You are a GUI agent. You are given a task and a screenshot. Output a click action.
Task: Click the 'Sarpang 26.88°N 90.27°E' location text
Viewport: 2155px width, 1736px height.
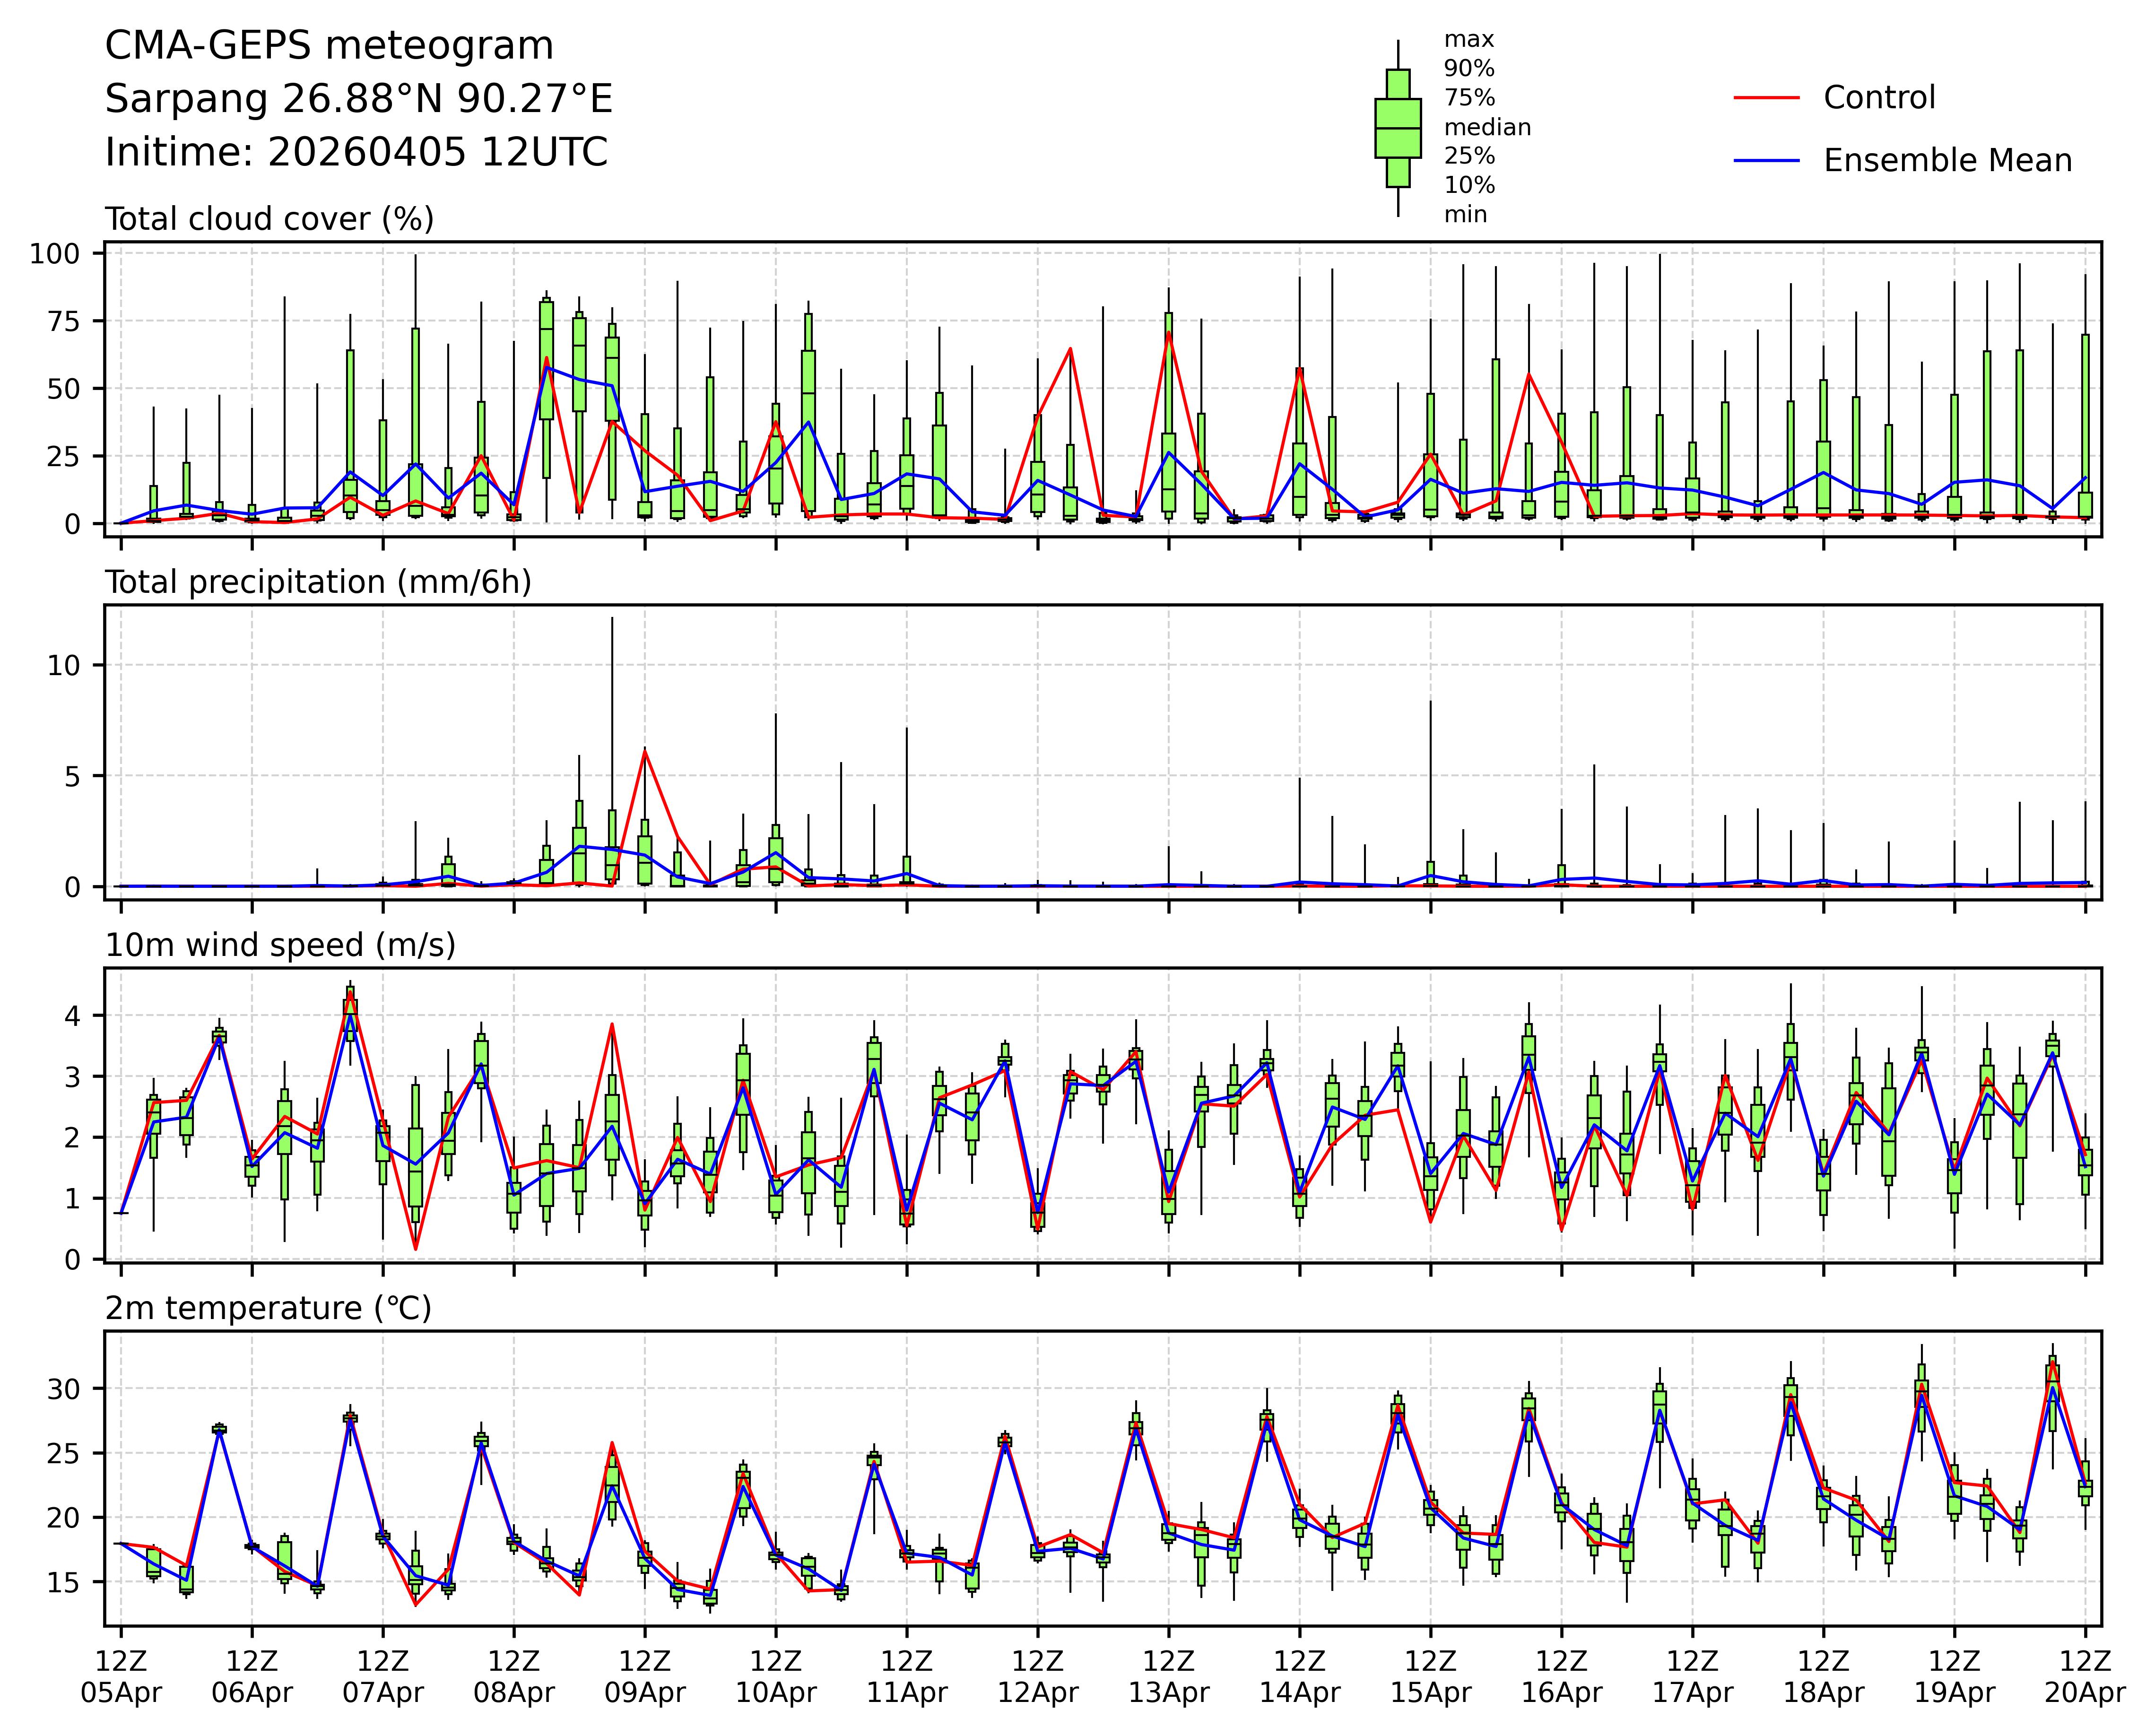[358, 99]
